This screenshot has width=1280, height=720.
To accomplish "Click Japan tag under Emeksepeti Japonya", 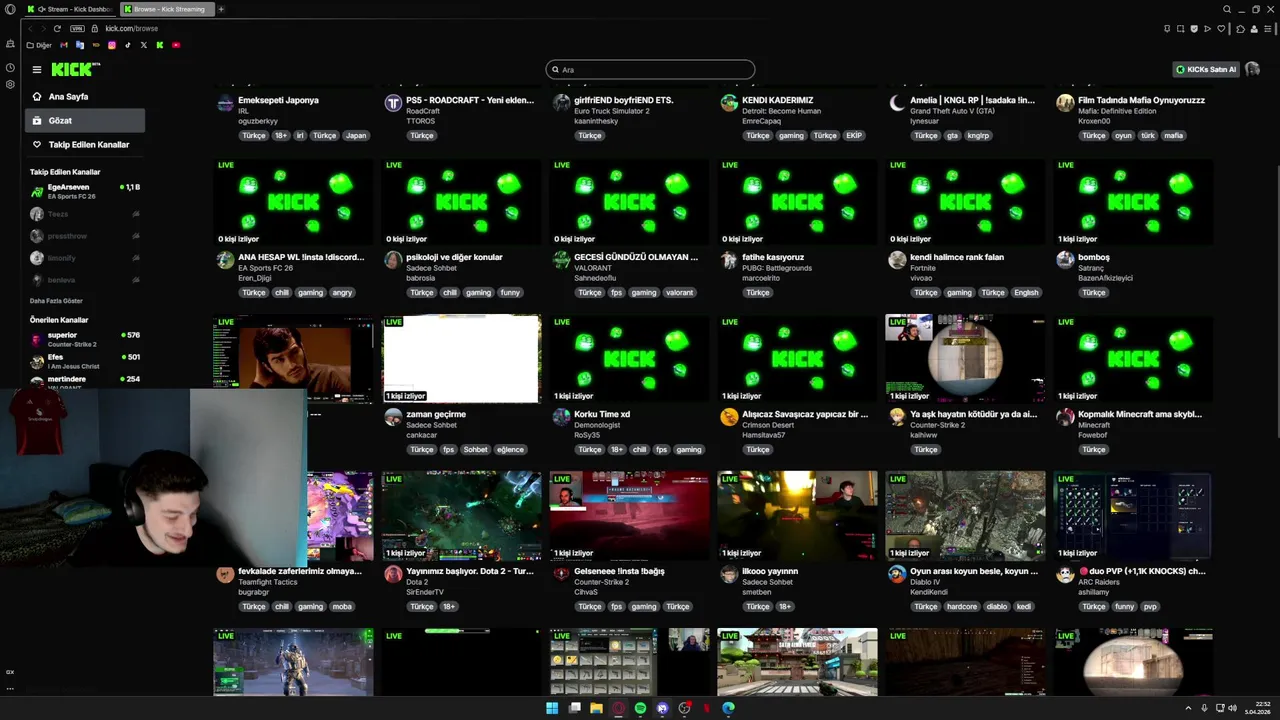I will pyautogui.click(x=356, y=136).
